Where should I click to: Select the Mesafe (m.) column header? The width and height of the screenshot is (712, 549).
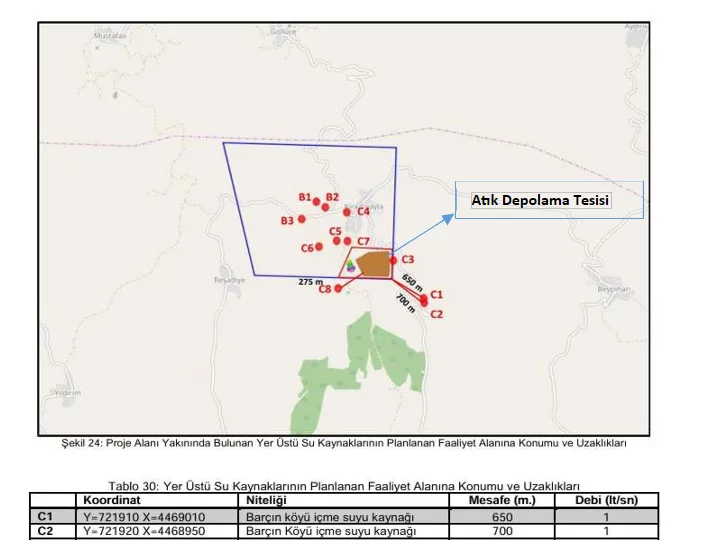[502, 500]
